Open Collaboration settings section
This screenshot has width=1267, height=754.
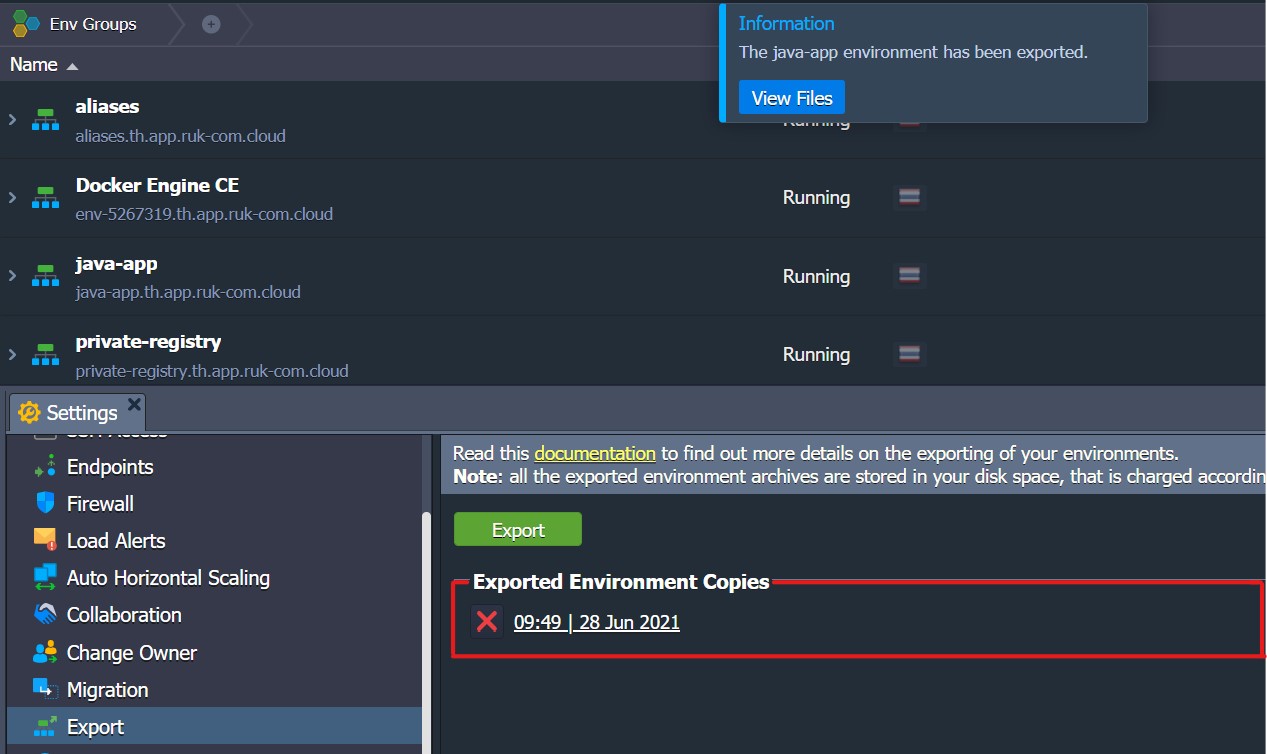pos(124,615)
